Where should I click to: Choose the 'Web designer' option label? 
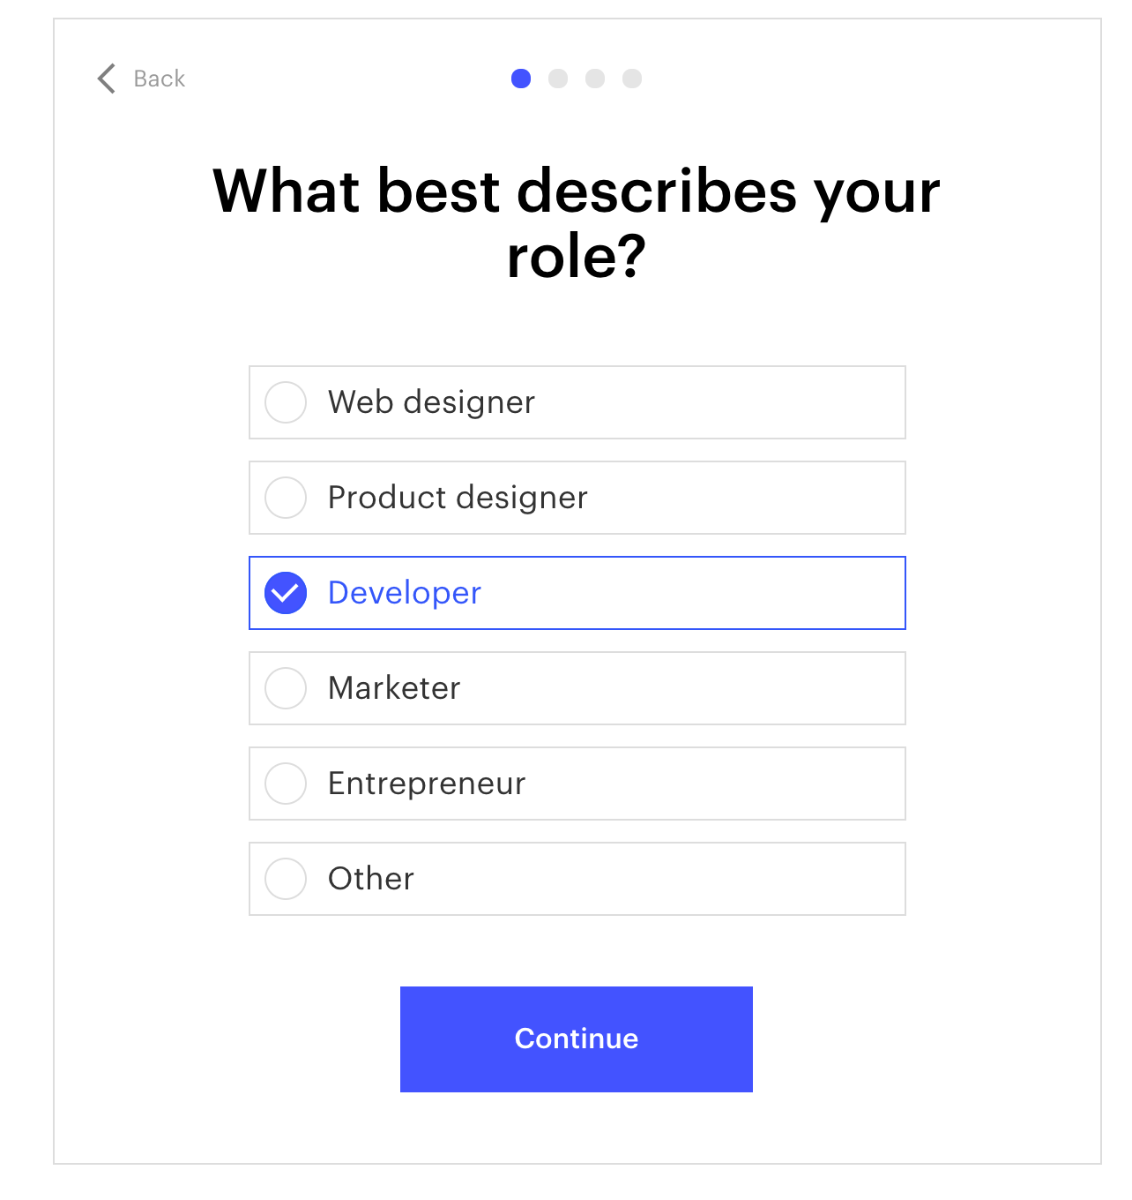(x=431, y=402)
